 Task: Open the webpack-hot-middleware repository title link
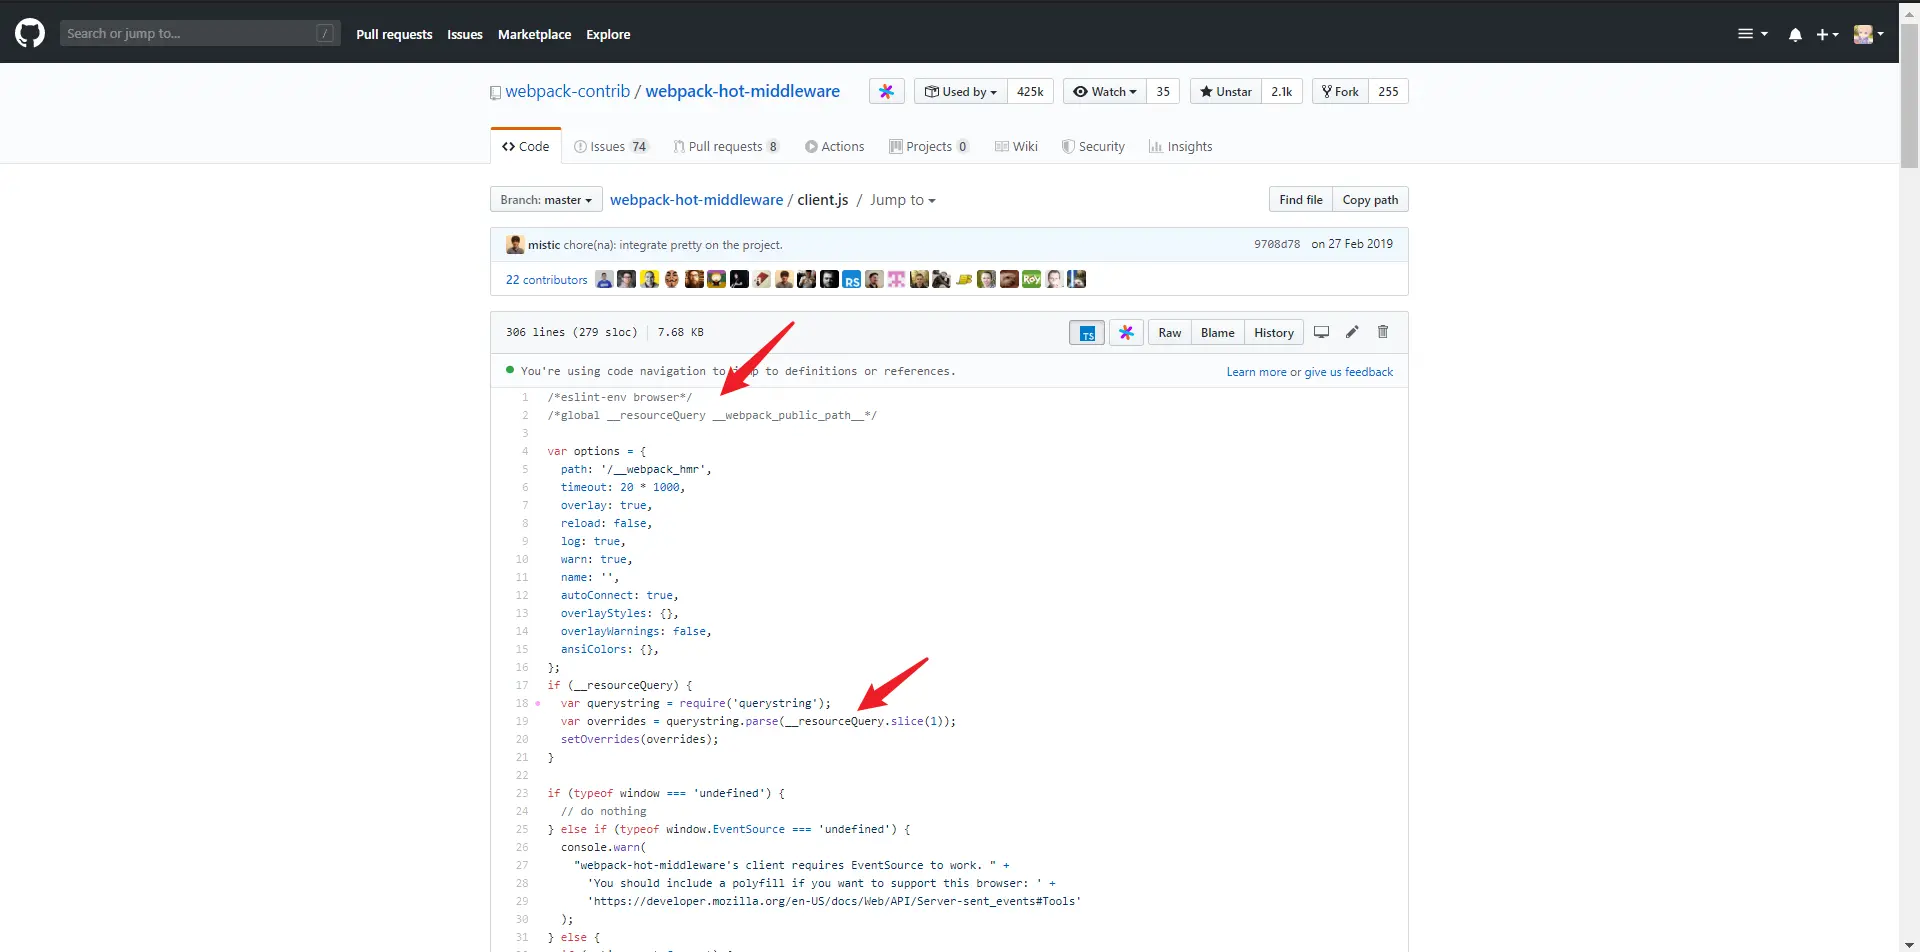pyautogui.click(x=742, y=91)
